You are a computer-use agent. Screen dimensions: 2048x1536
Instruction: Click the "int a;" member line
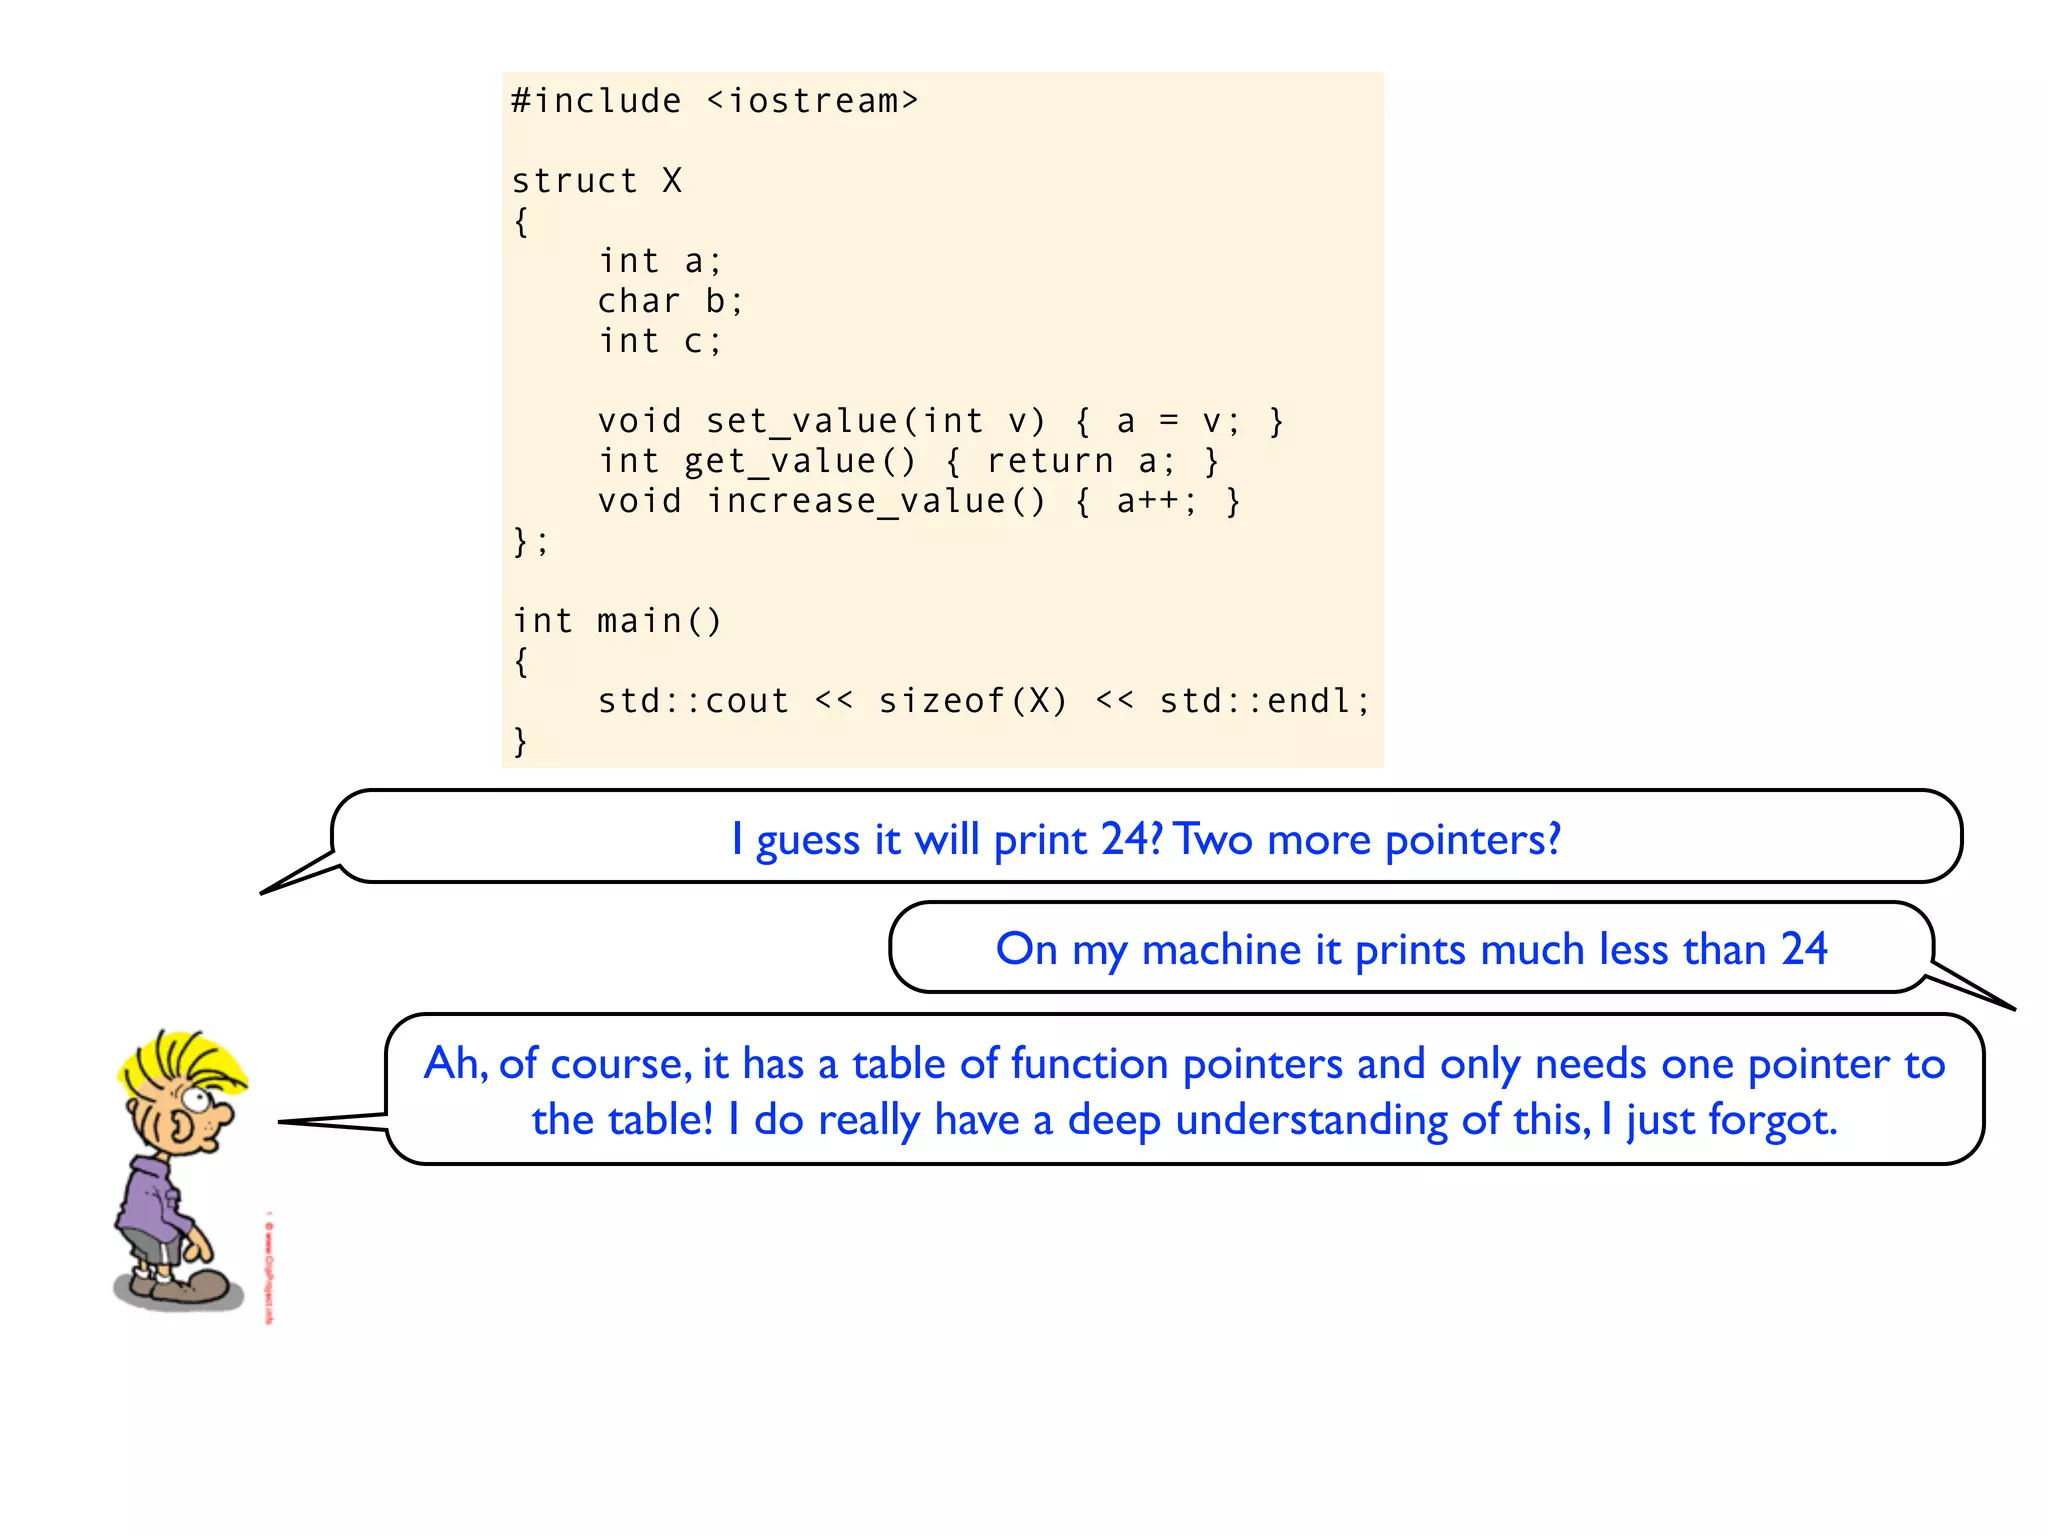click(660, 261)
